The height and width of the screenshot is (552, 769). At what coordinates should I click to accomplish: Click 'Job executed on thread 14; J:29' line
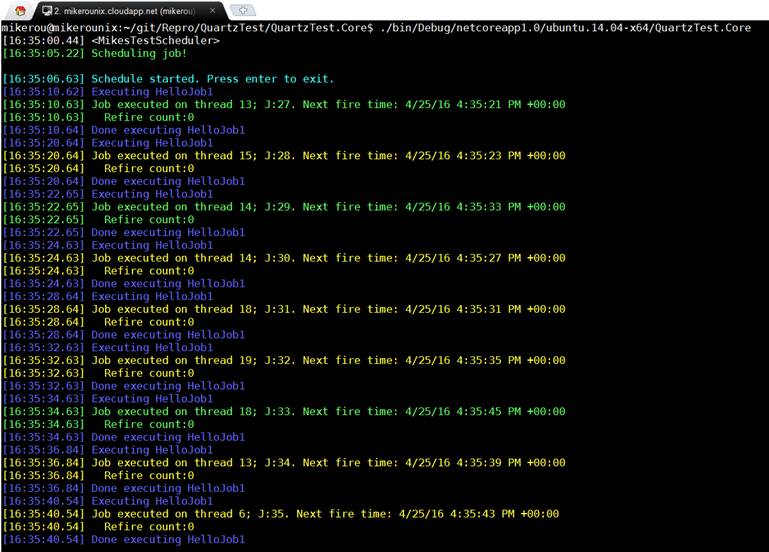click(x=284, y=206)
